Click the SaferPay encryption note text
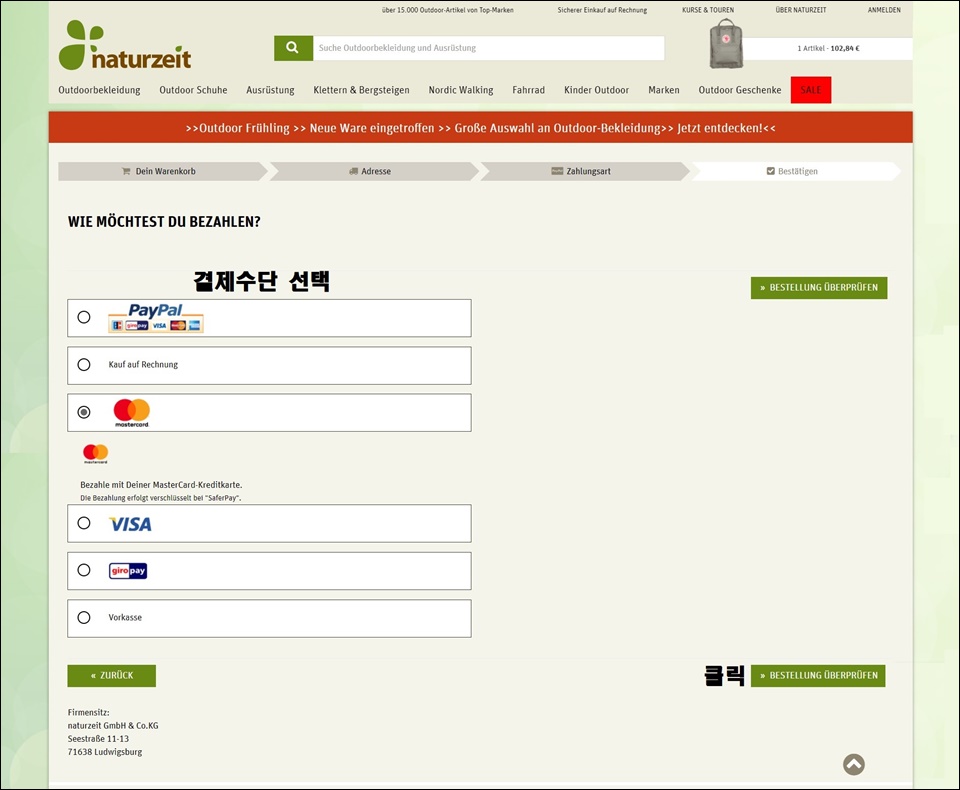This screenshot has width=960, height=790. point(160,498)
